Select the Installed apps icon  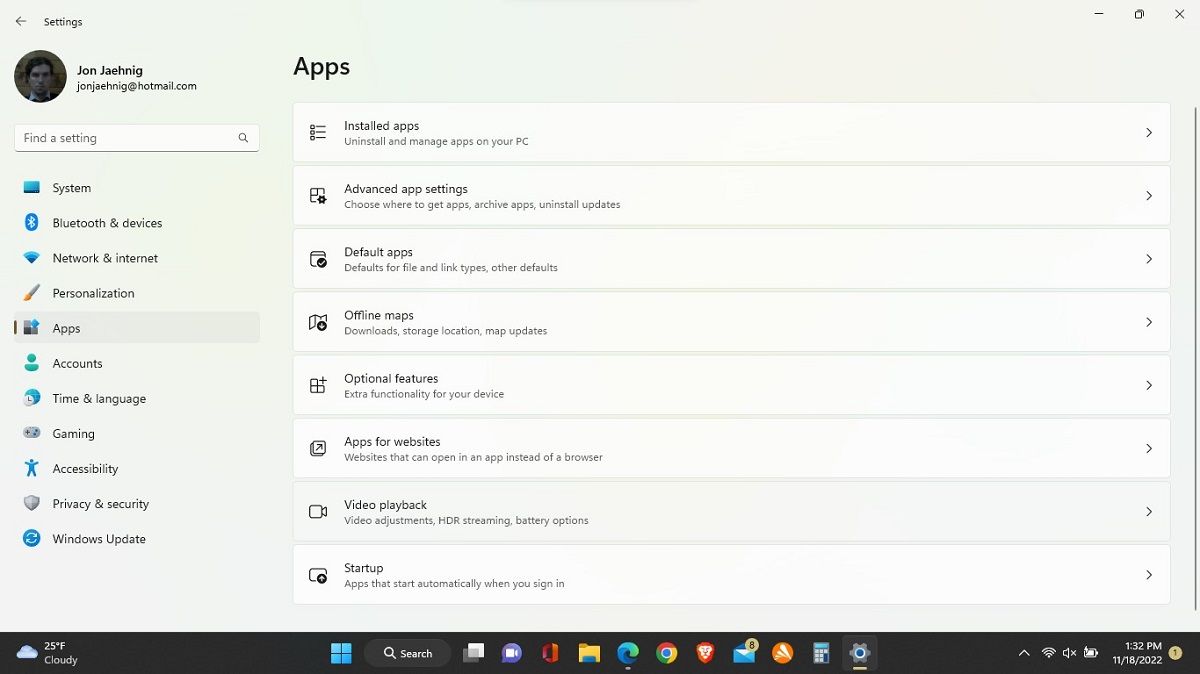pos(317,132)
